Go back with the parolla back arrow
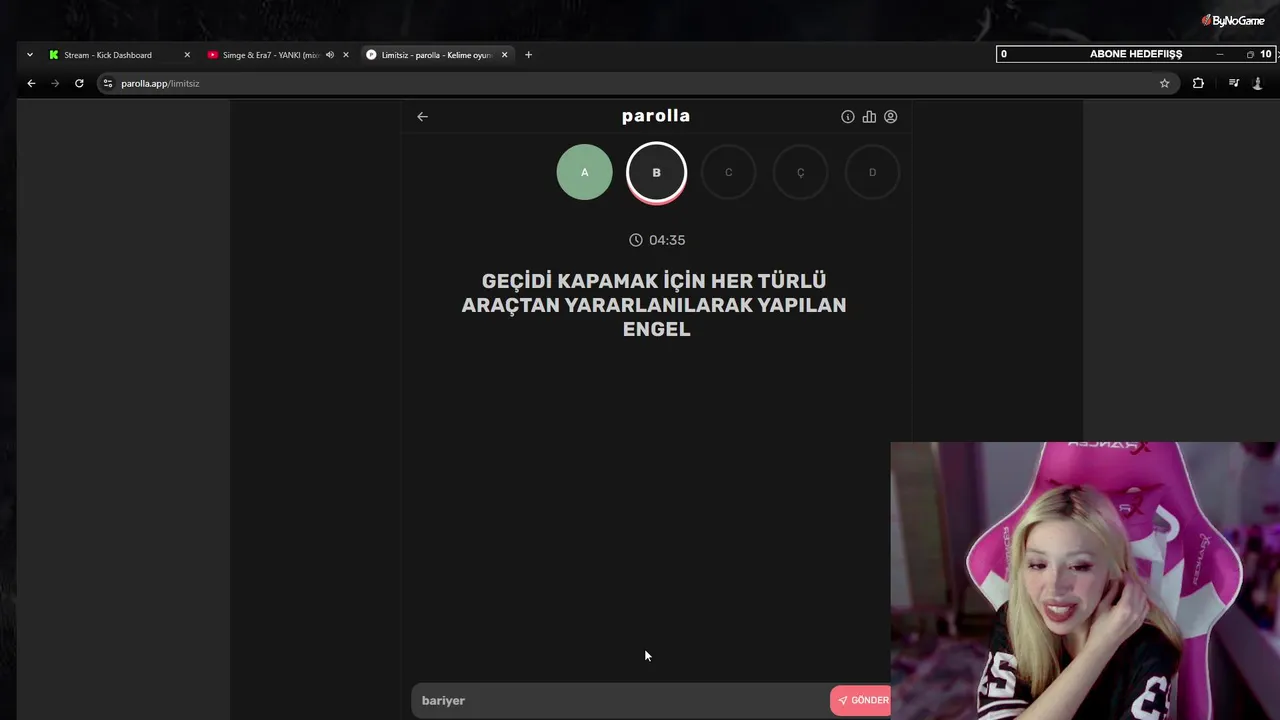The image size is (1280, 720). [x=422, y=117]
